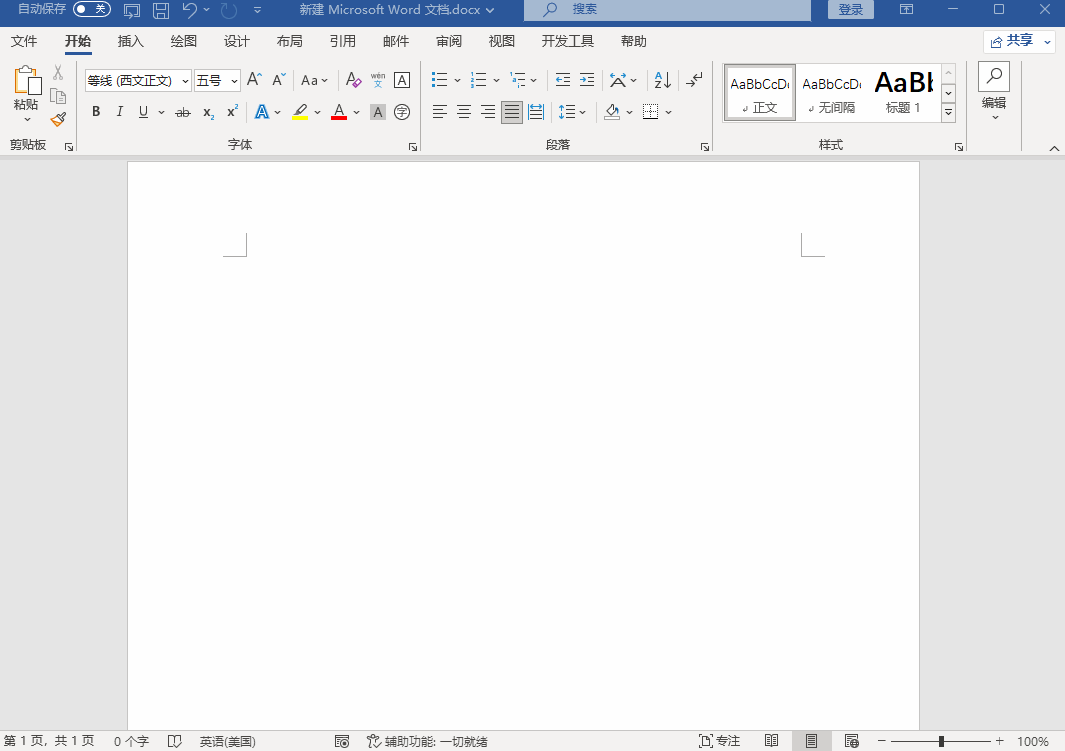Click the 搜索 search box in title bar
Screen dimensions: 1065x751
coord(667,9)
